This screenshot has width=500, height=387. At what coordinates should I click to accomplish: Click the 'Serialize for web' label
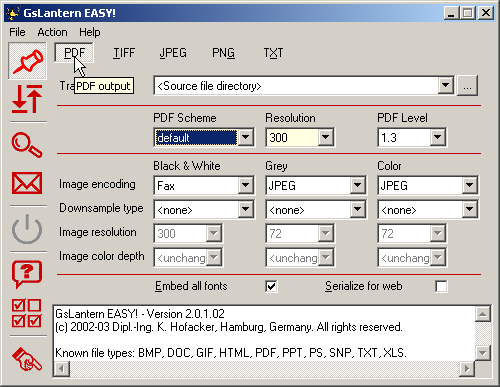point(364,286)
